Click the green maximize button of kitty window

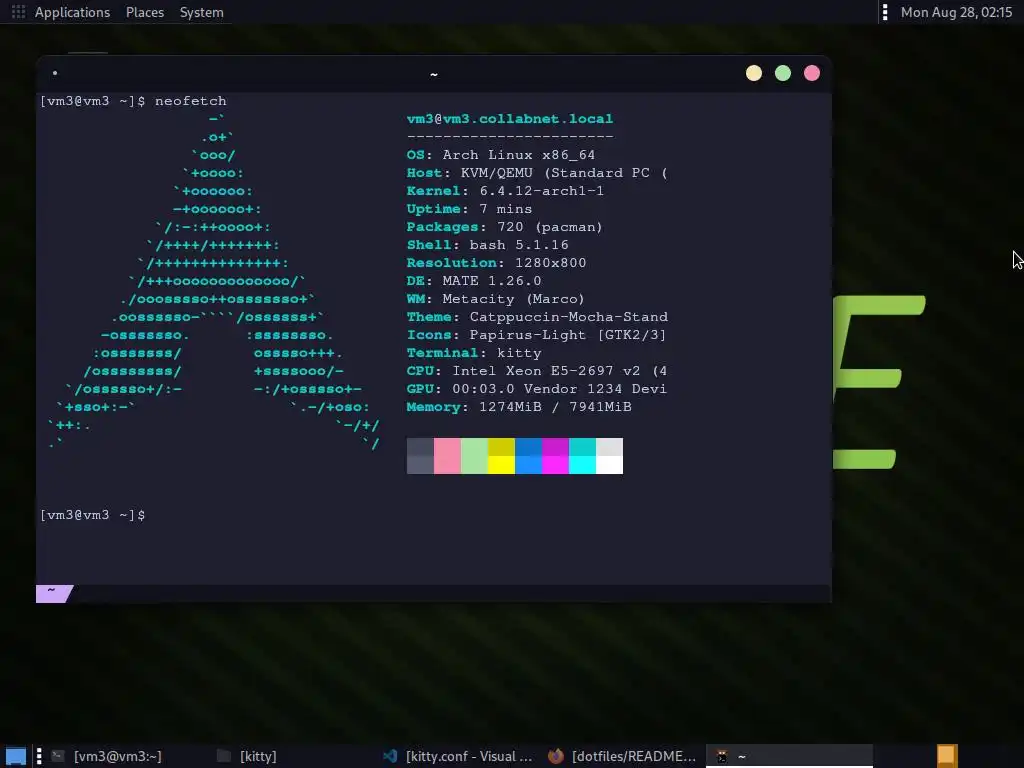[x=782, y=73]
